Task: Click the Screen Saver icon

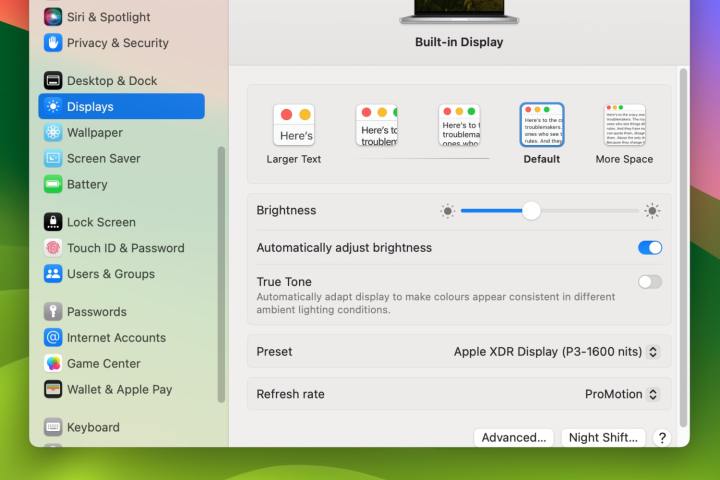Action: tap(53, 158)
